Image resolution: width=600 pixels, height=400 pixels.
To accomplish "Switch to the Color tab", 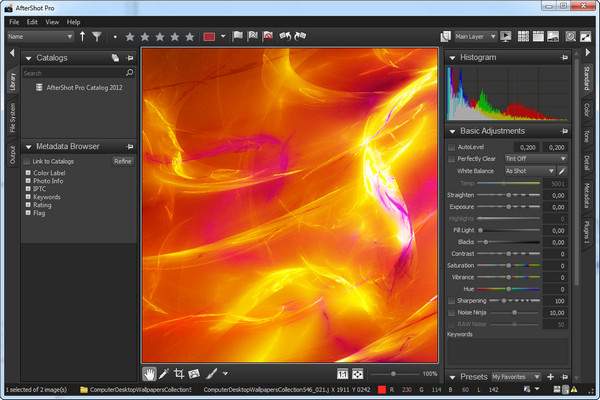I will [586, 109].
